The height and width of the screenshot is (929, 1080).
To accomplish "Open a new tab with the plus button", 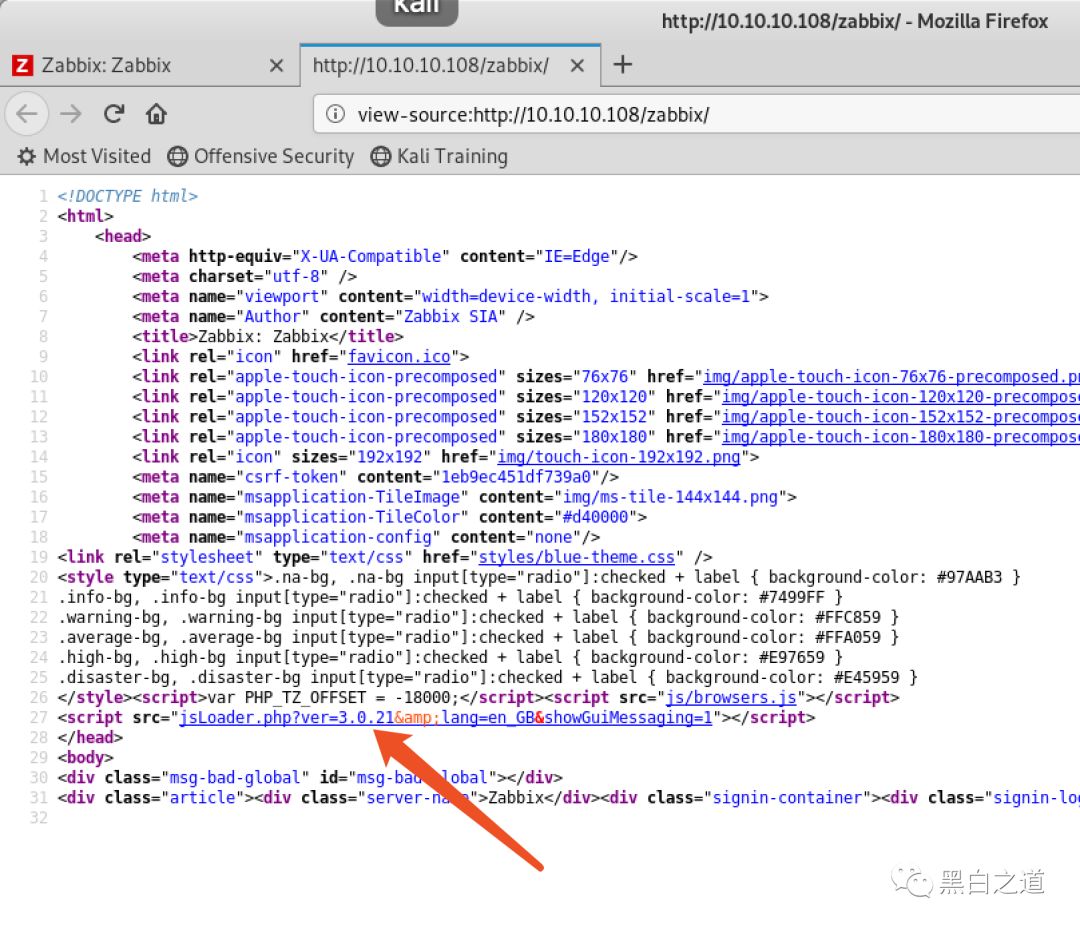I will [623, 65].
